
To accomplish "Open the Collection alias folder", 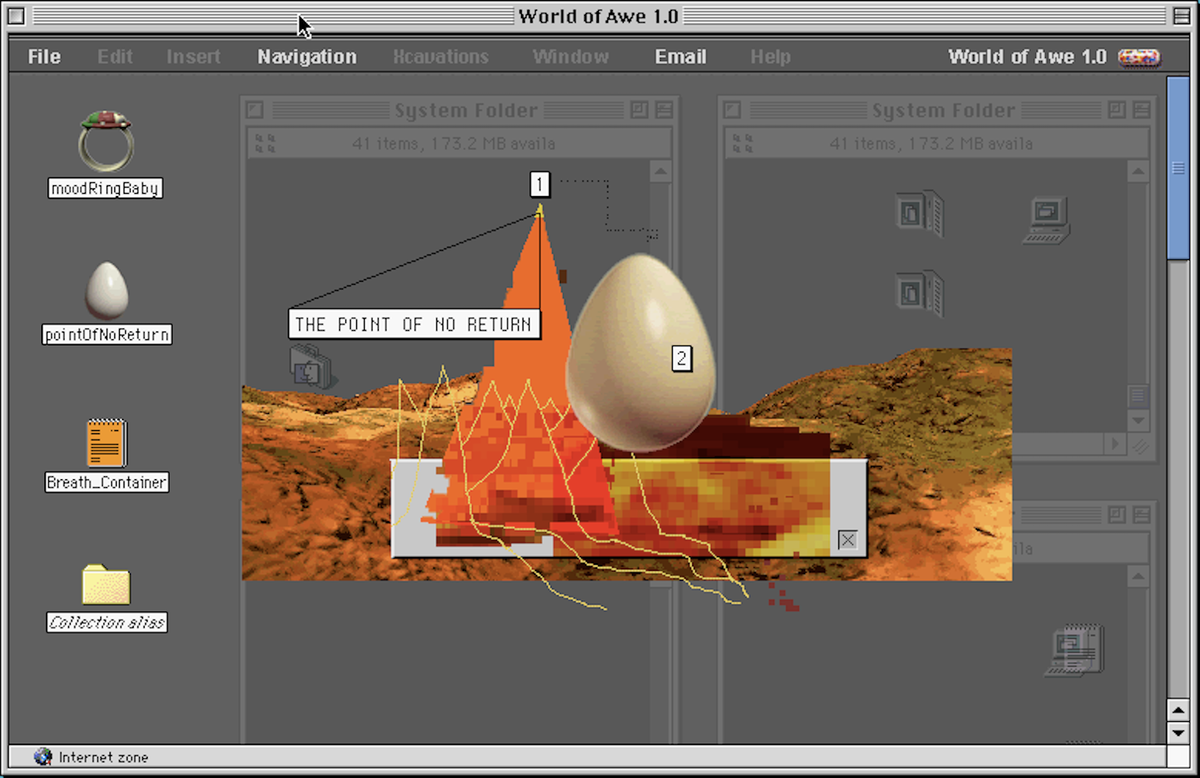I will [x=105, y=584].
